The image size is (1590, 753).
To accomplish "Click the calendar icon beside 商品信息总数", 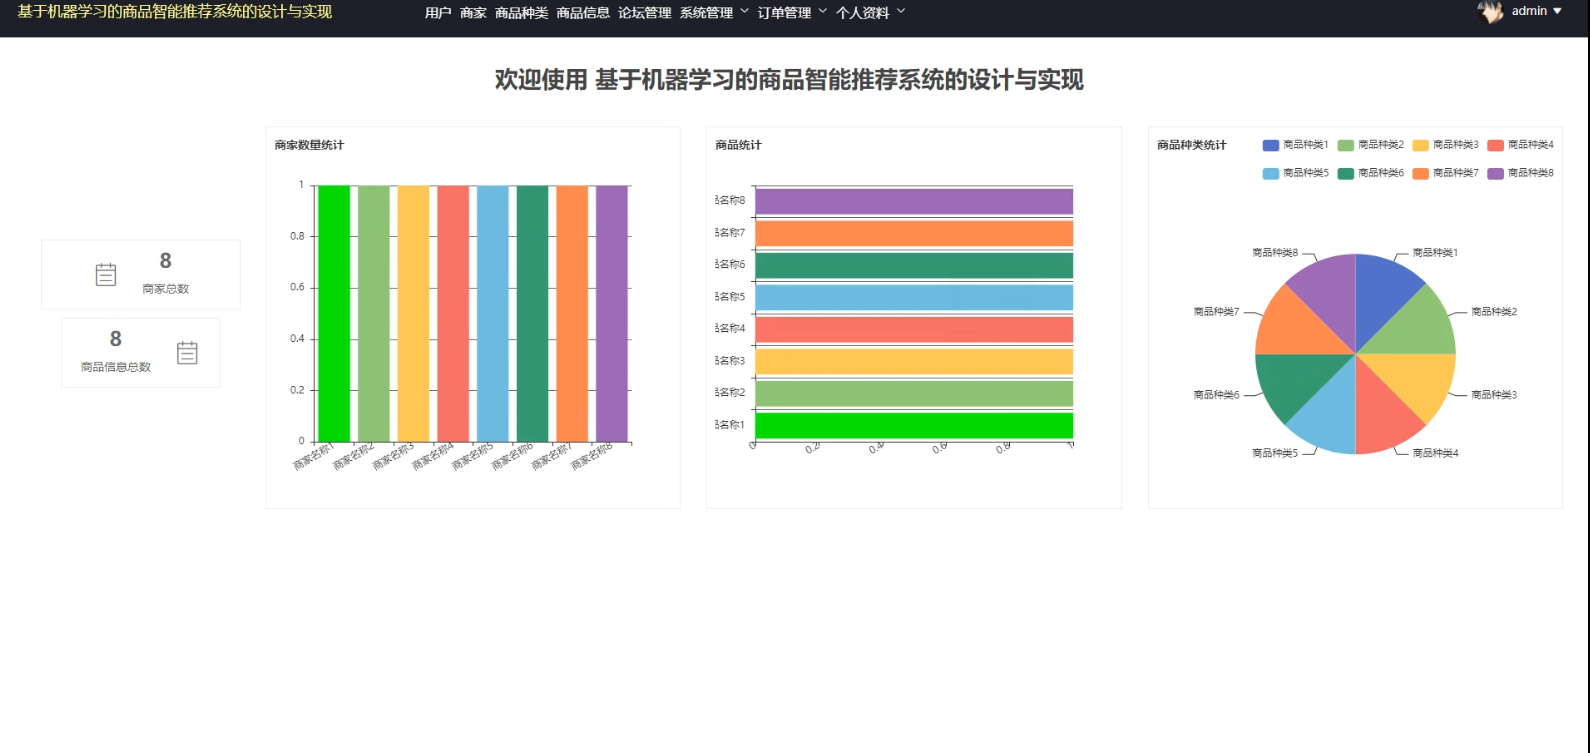I will point(187,353).
